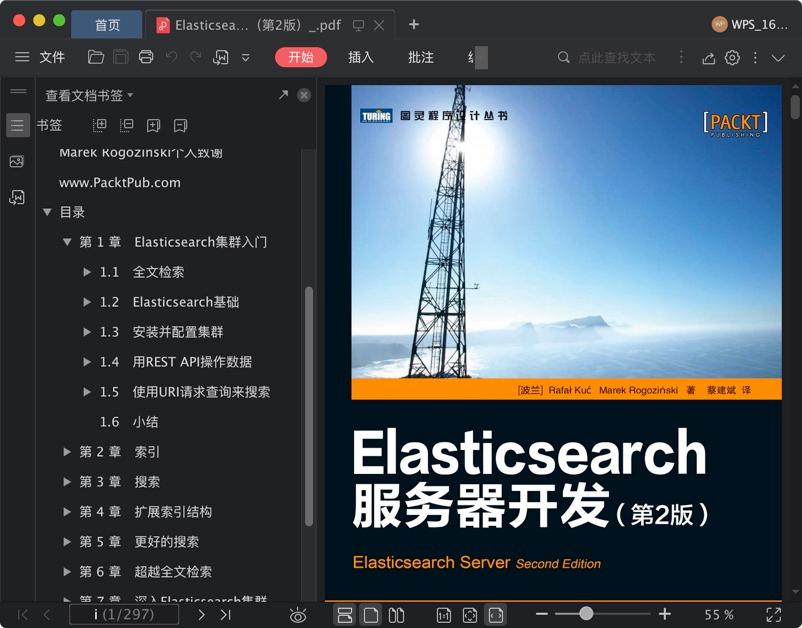This screenshot has width=802, height=628.
Task: Pop out the bookmark panel with arrow icon
Action: (x=283, y=95)
